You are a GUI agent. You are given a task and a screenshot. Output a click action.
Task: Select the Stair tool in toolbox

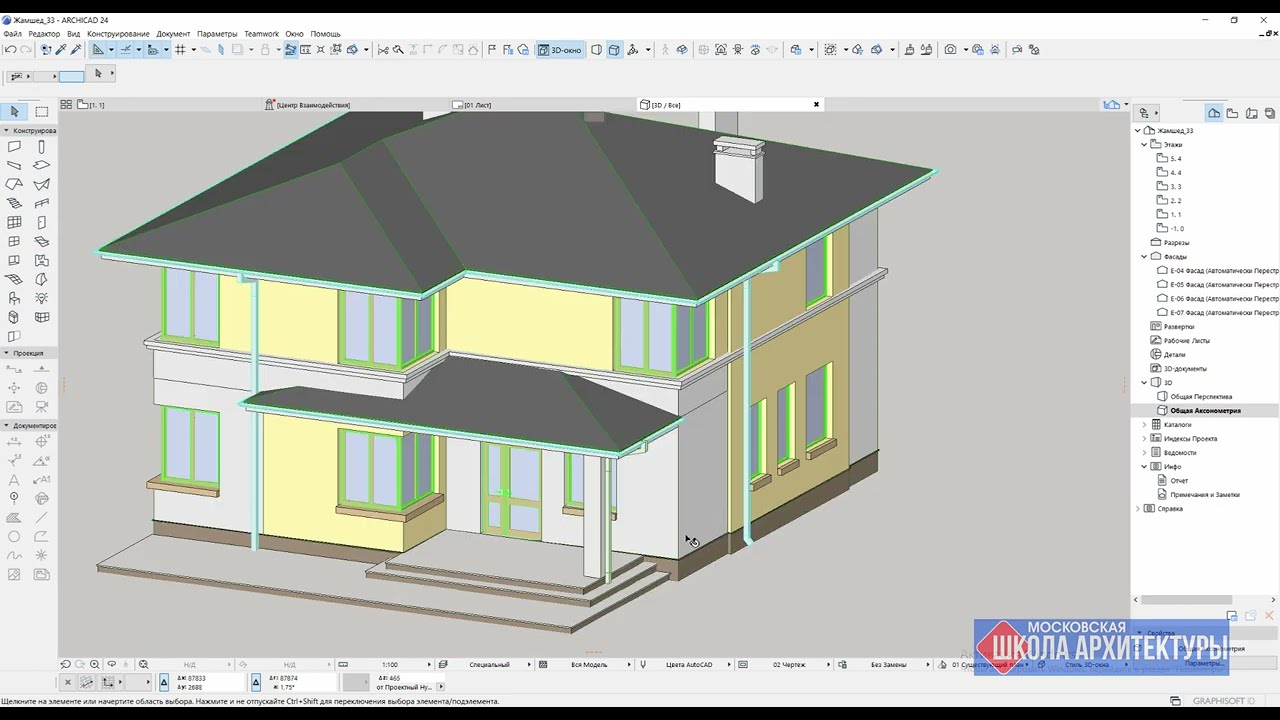14,203
